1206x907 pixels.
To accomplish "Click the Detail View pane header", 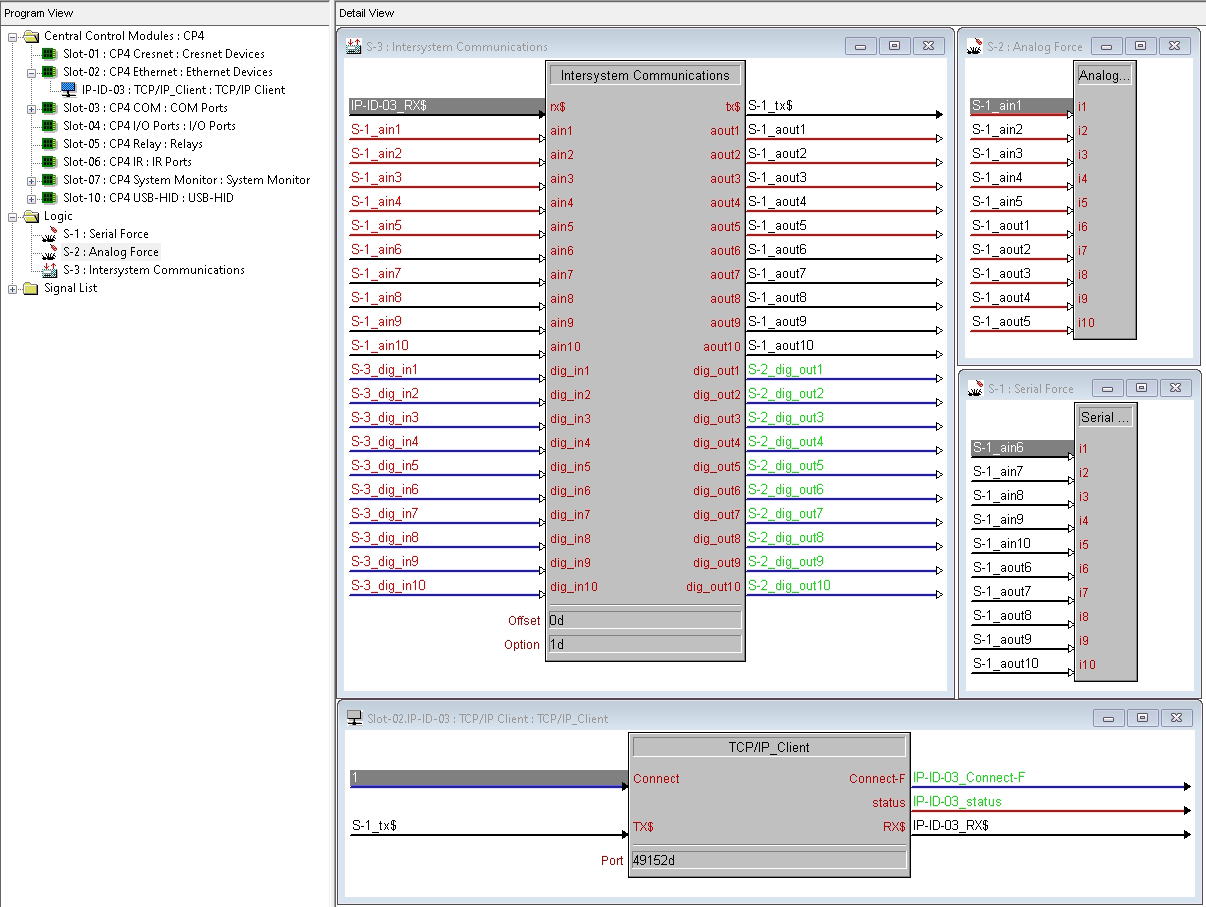I will point(770,13).
